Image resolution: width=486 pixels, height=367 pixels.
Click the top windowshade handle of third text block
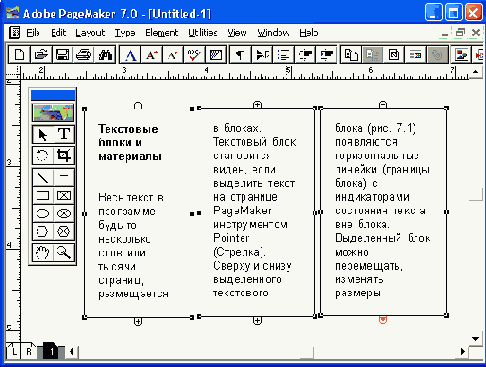pos(383,105)
